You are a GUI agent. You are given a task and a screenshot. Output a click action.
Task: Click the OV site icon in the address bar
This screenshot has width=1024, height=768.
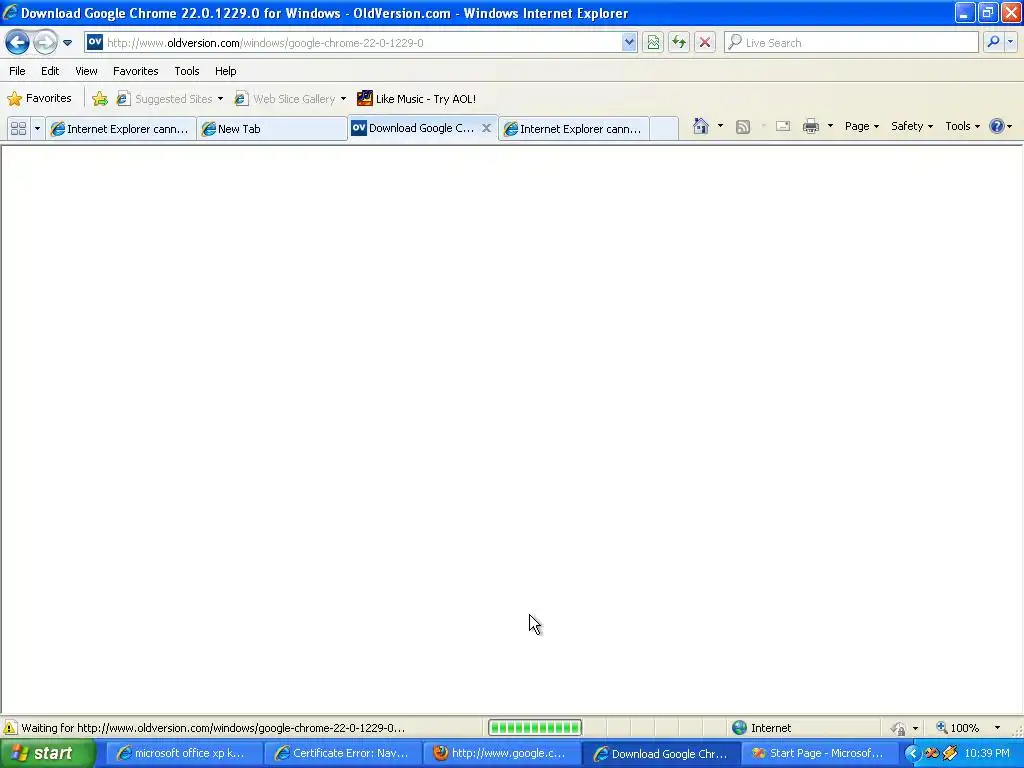[x=95, y=42]
